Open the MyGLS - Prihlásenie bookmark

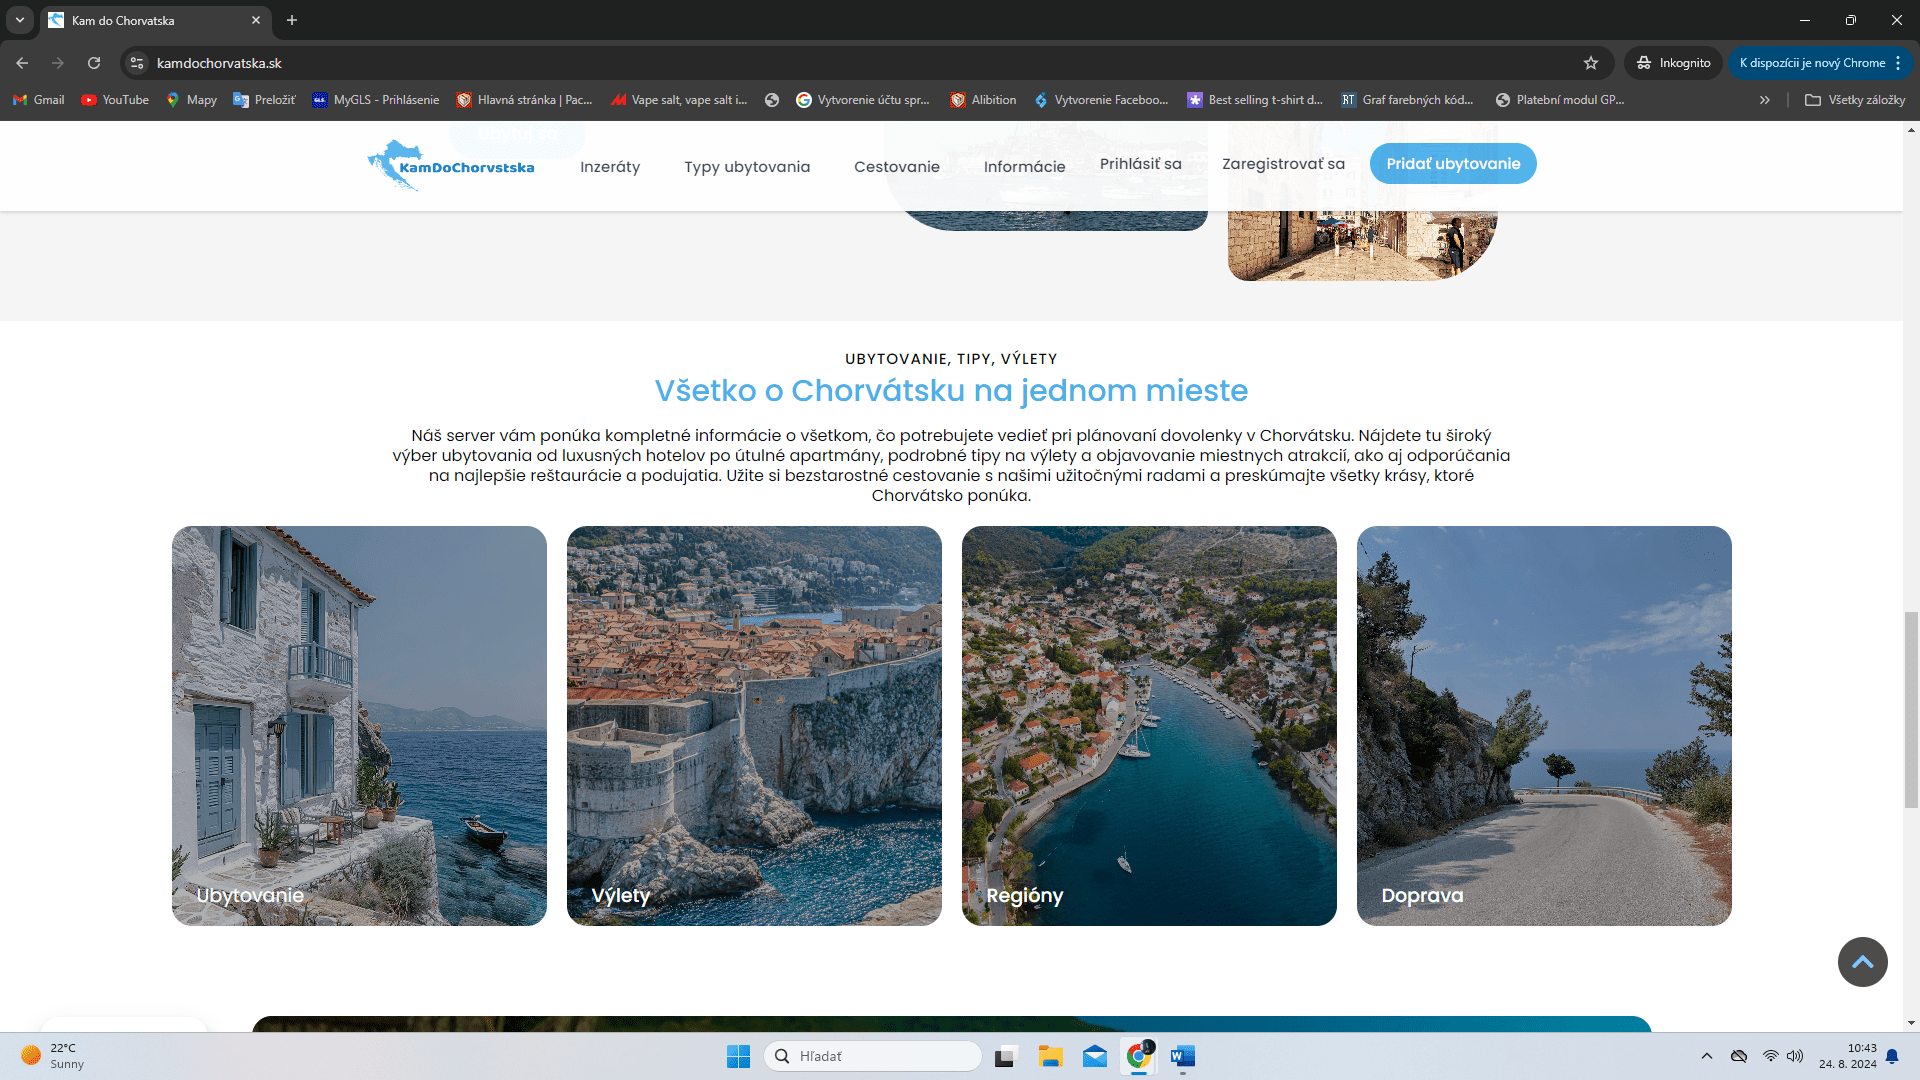376,100
